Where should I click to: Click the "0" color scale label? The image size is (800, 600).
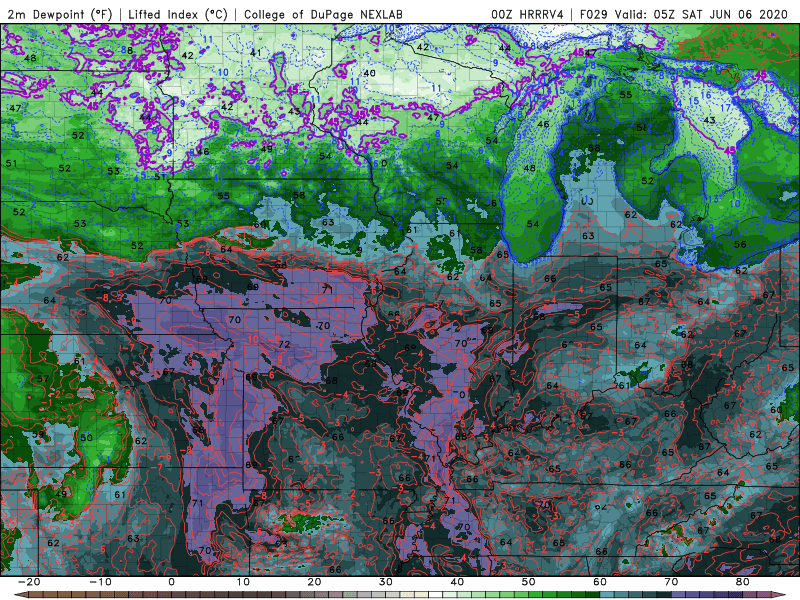(171, 582)
